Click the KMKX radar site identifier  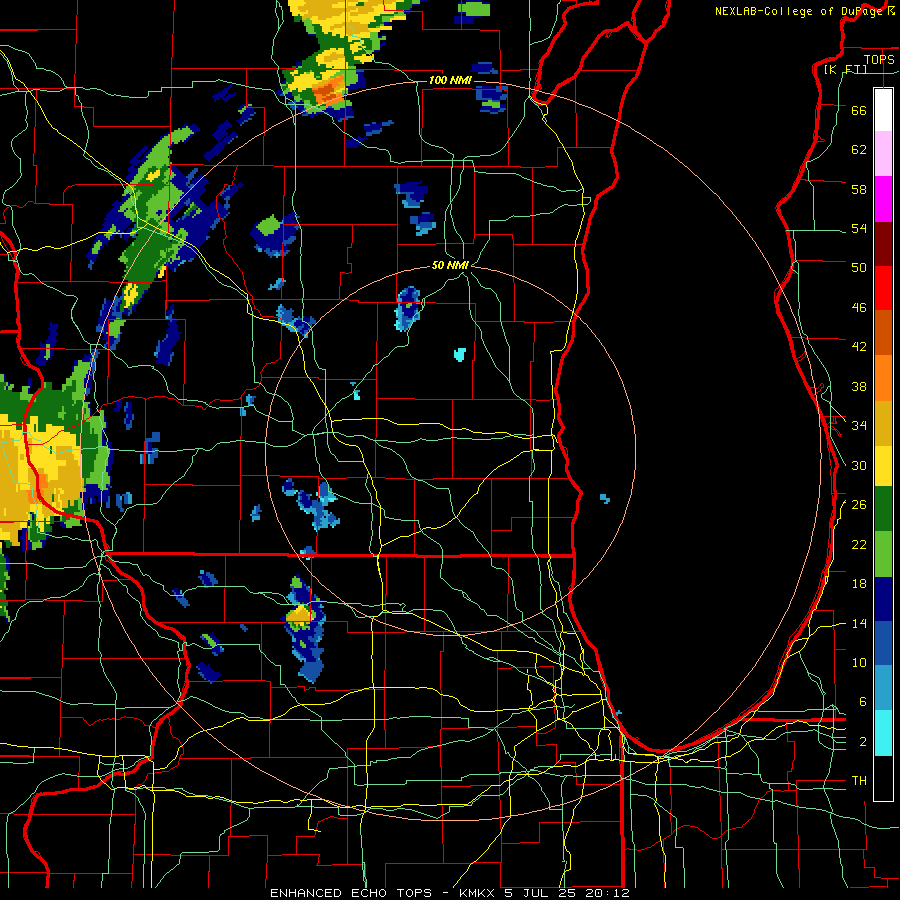click(478, 893)
